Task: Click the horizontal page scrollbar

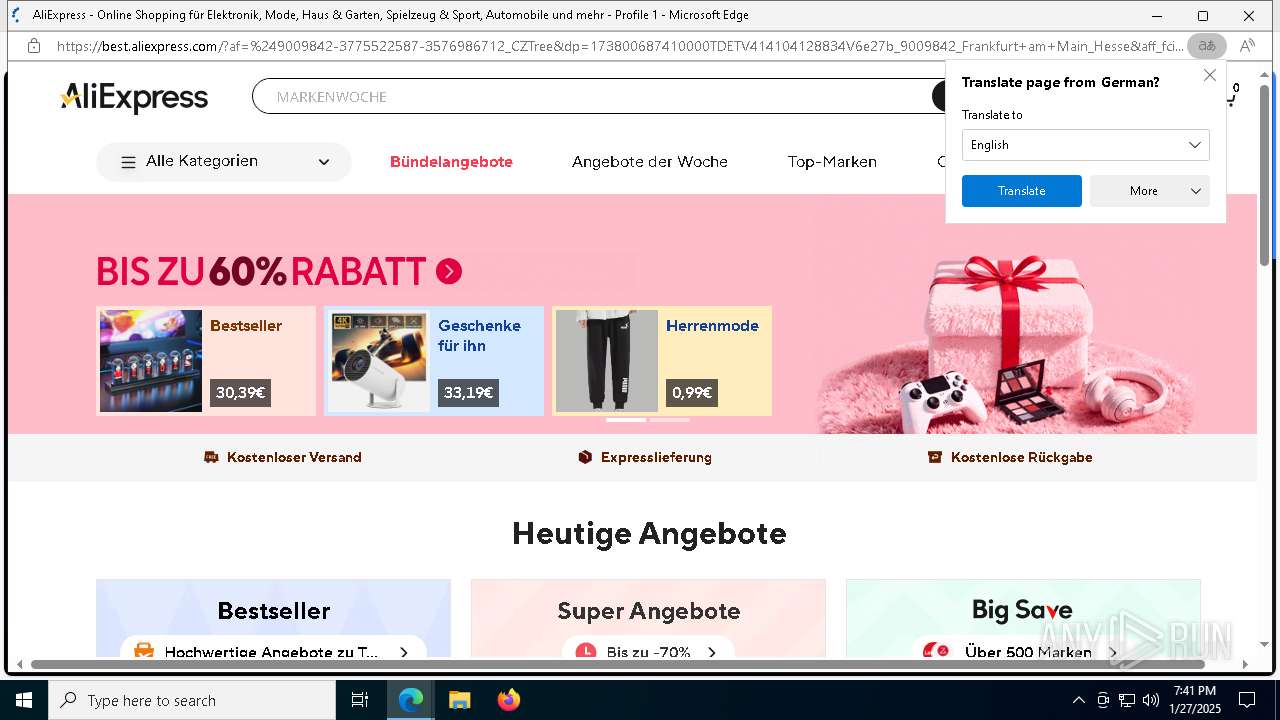Action: tap(618, 664)
